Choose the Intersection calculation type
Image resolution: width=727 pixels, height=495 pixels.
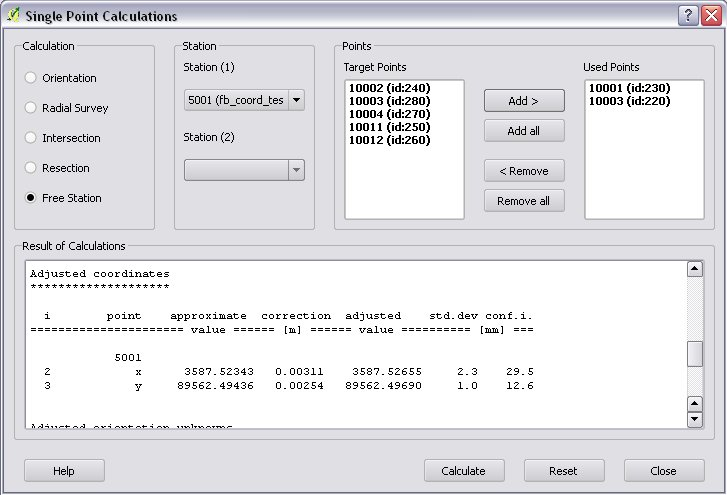[x=32, y=138]
